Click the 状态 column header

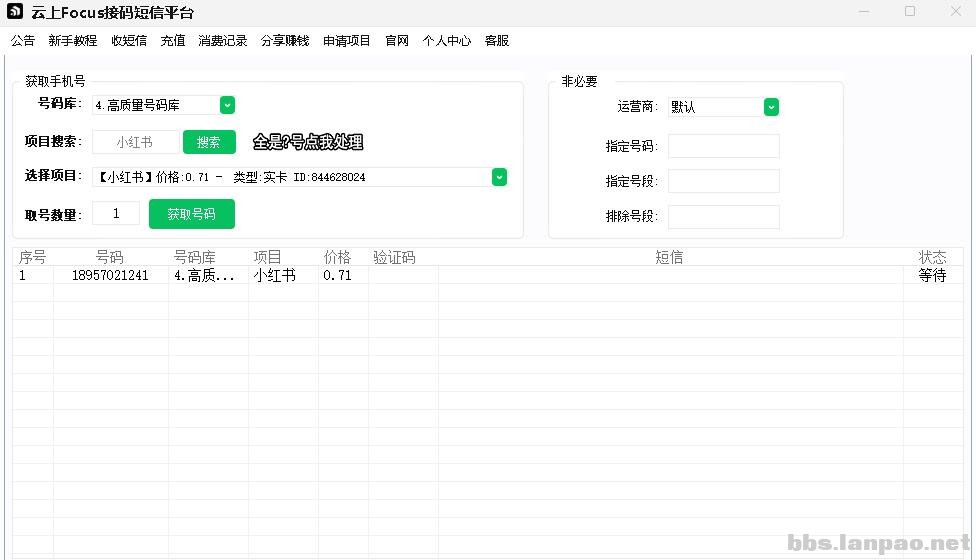[x=932, y=257]
